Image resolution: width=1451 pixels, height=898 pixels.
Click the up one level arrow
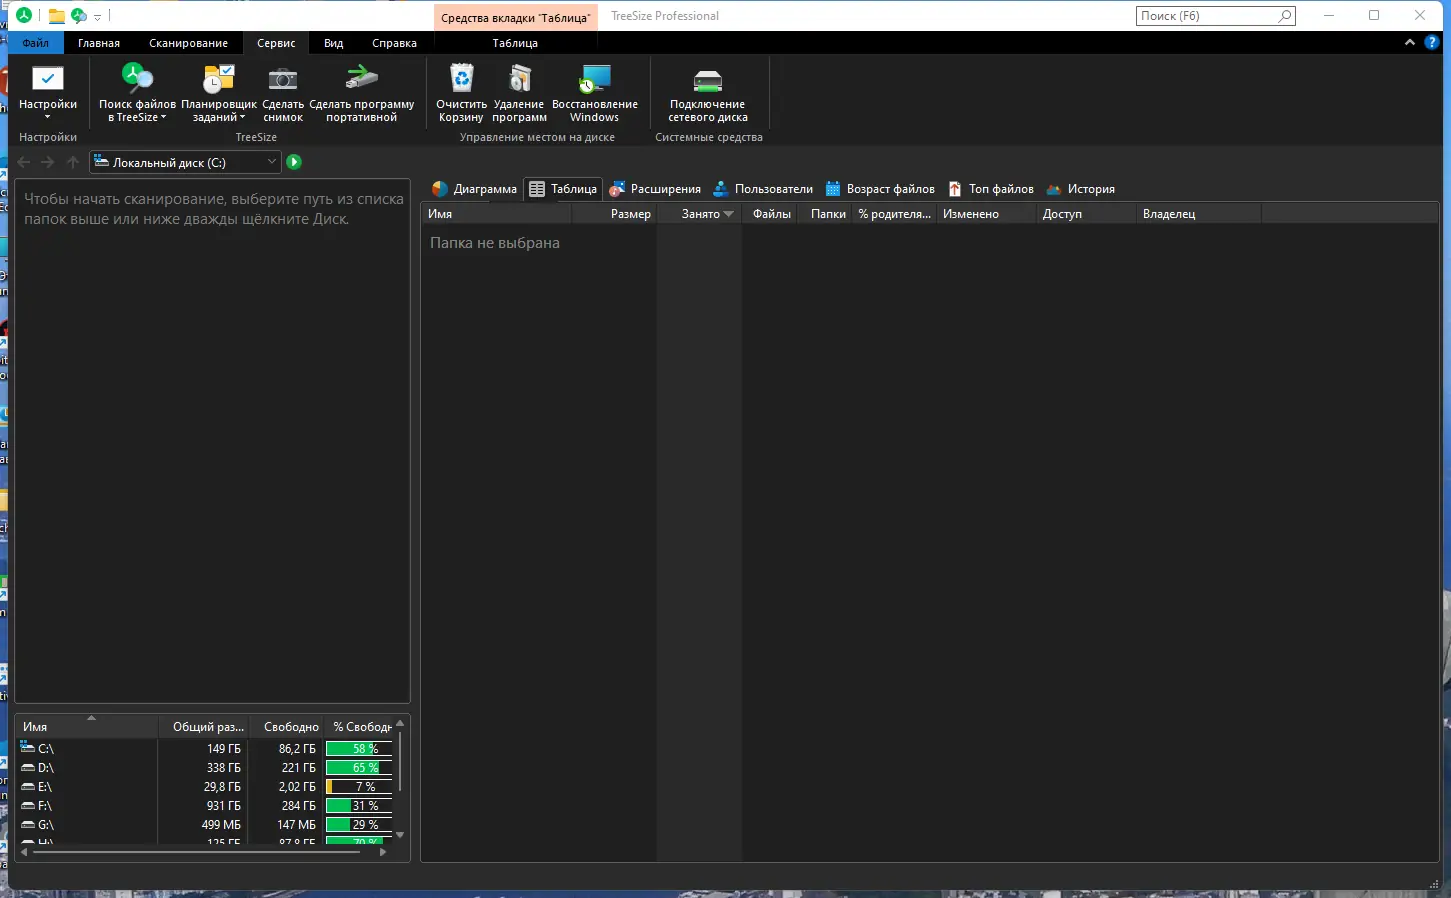[x=72, y=162]
